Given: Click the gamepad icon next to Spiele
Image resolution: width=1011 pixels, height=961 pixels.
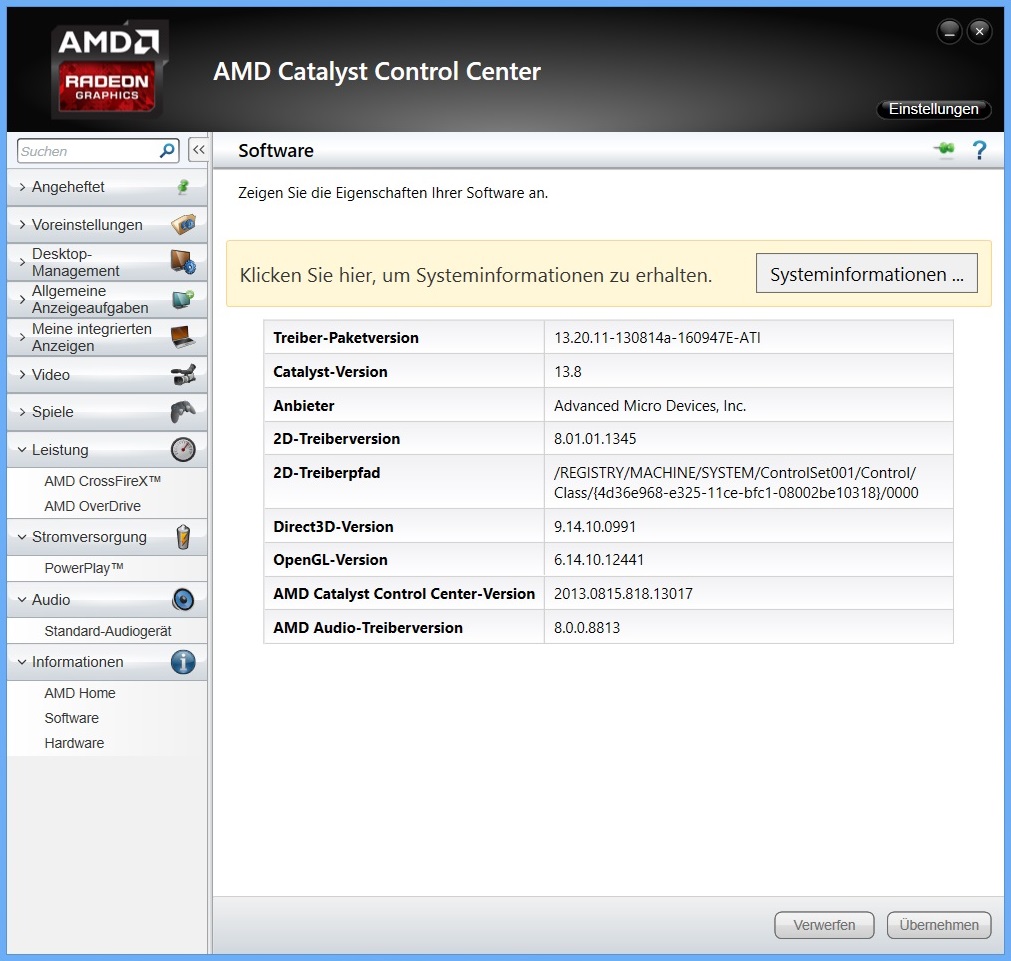Looking at the screenshot, I should pos(183,411).
